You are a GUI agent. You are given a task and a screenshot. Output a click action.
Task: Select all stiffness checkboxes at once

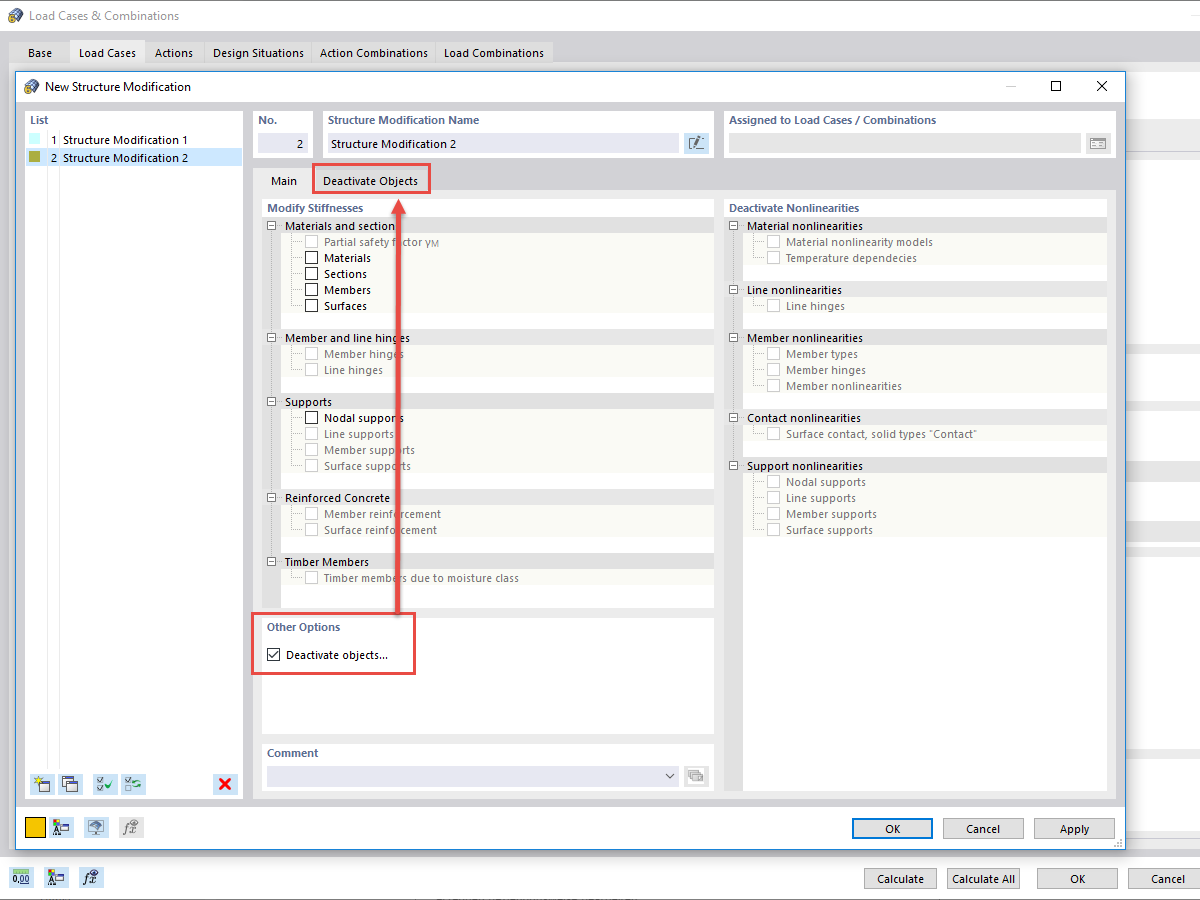(x=104, y=784)
